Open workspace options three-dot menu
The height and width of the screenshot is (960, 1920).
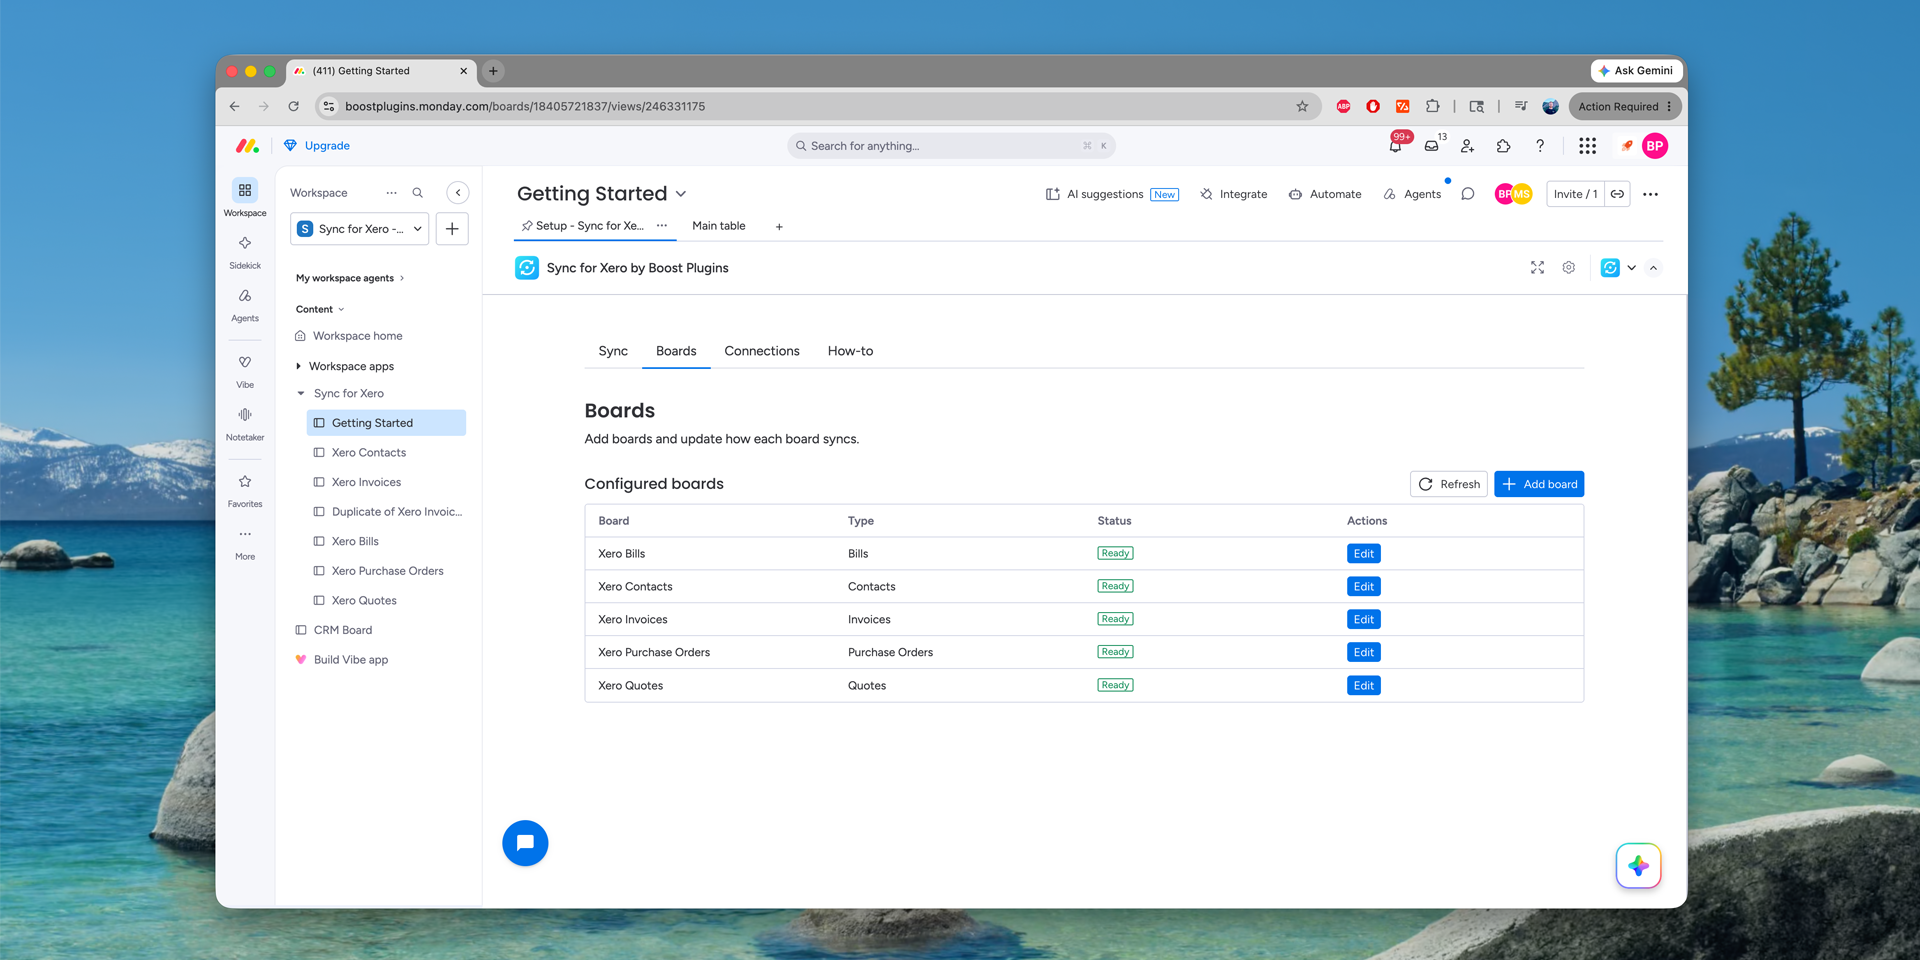coord(391,193)
